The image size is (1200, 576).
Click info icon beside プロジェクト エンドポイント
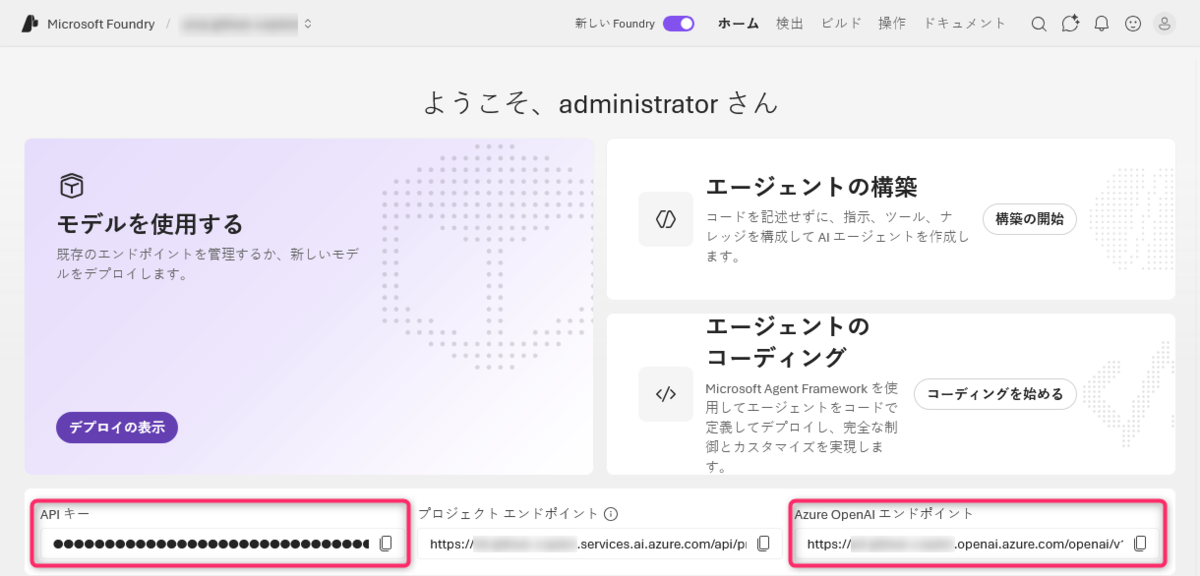(x=610, y=514)
